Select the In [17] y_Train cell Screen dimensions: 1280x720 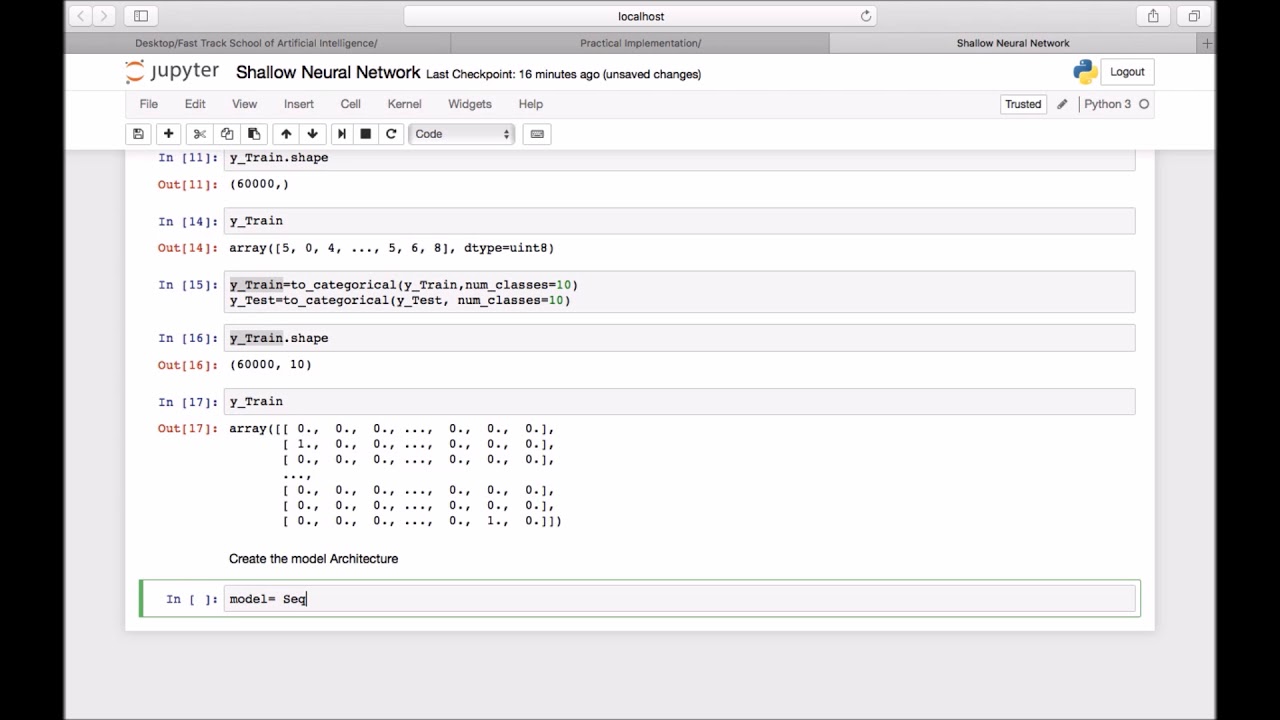click(680, 402)
